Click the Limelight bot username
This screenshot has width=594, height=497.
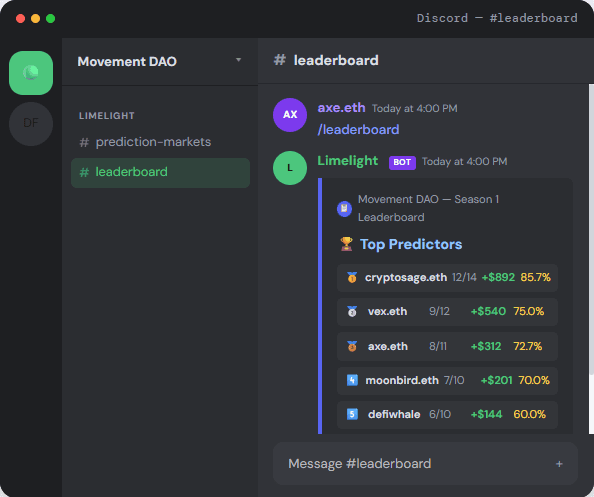[x=347, y=161]
